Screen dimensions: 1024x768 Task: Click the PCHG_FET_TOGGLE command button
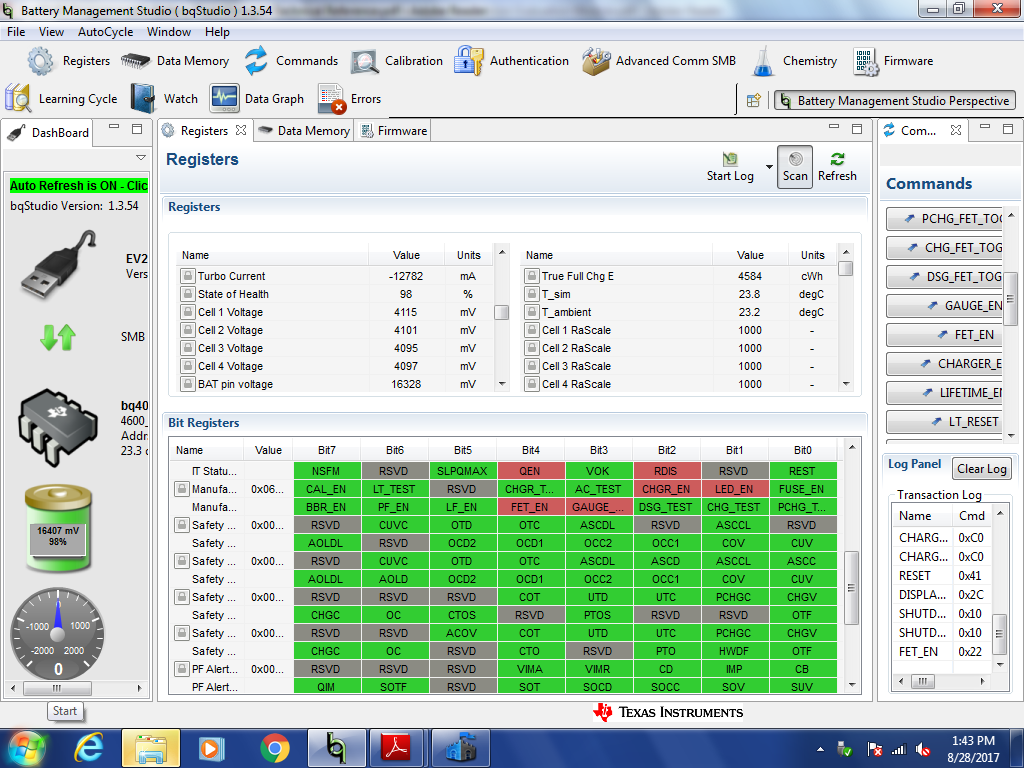(944, 219)
